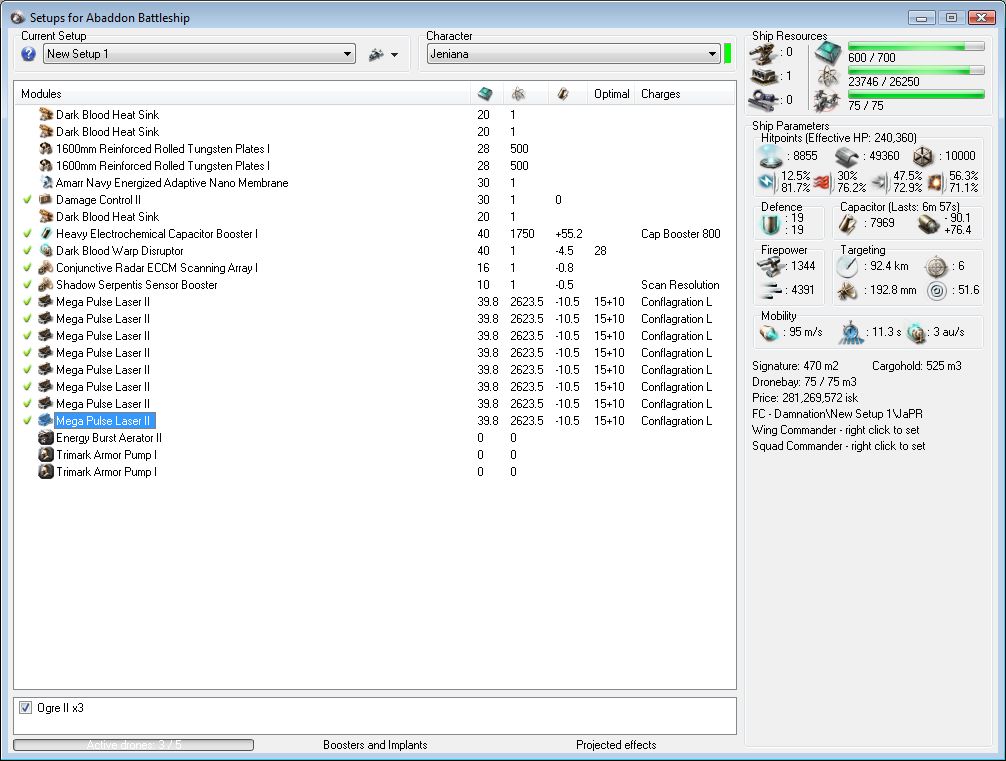Click the ship setup actions icon
This screenshot has width=1006, height=761.
376,54
